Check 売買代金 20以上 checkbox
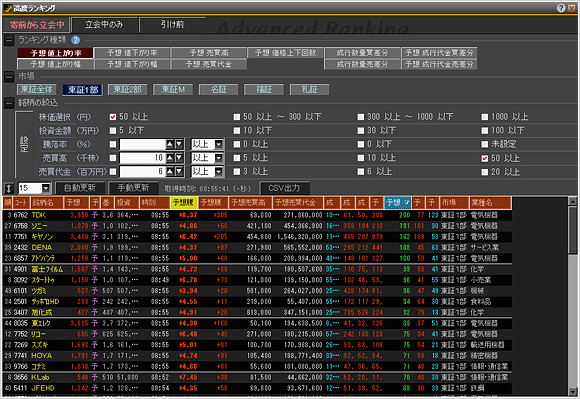This screenshot has height=399, width=580. click(485, 172)
